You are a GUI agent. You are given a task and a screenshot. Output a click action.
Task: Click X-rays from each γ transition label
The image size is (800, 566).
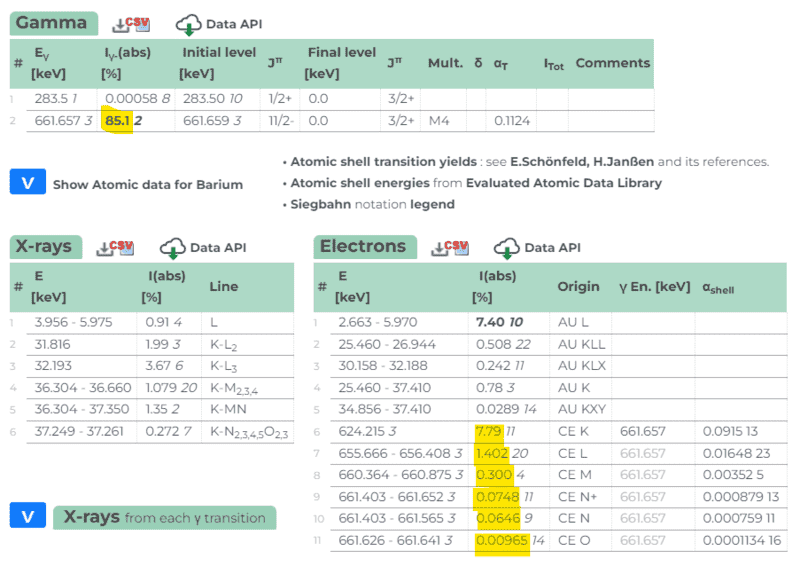click(164, 518)
